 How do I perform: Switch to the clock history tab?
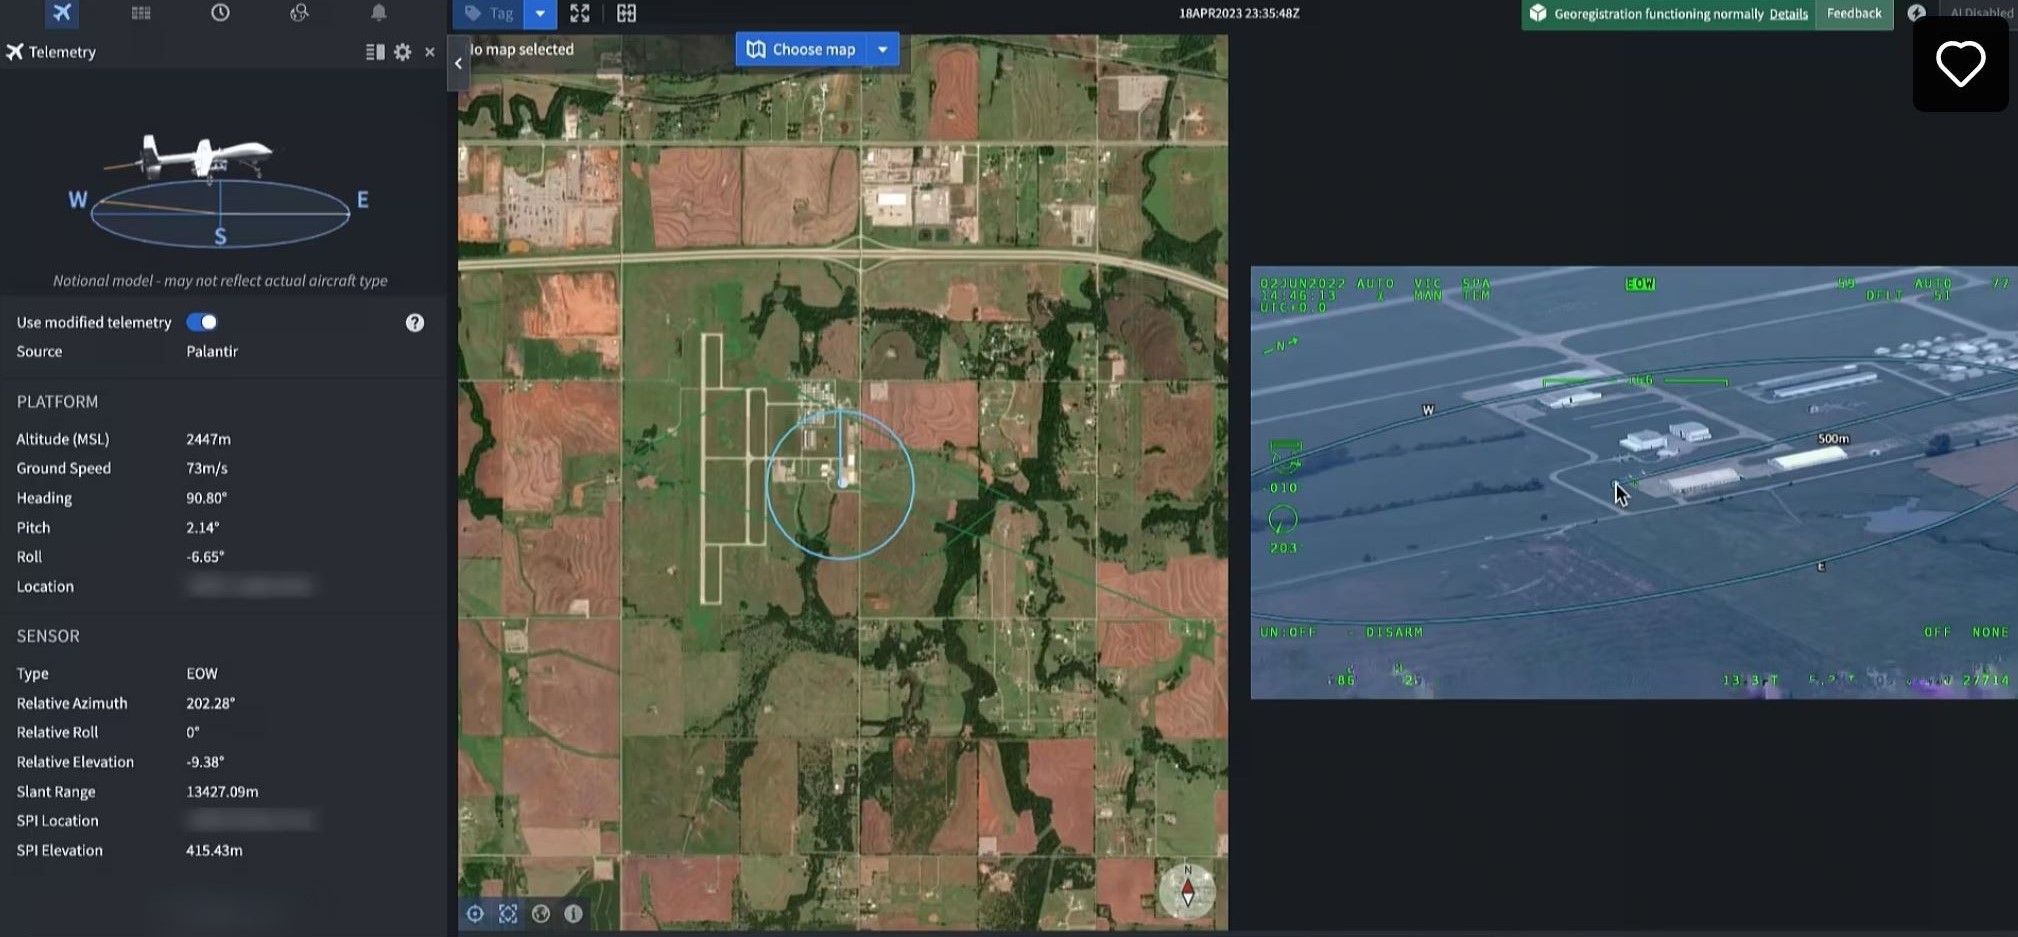tap(220, 13)
